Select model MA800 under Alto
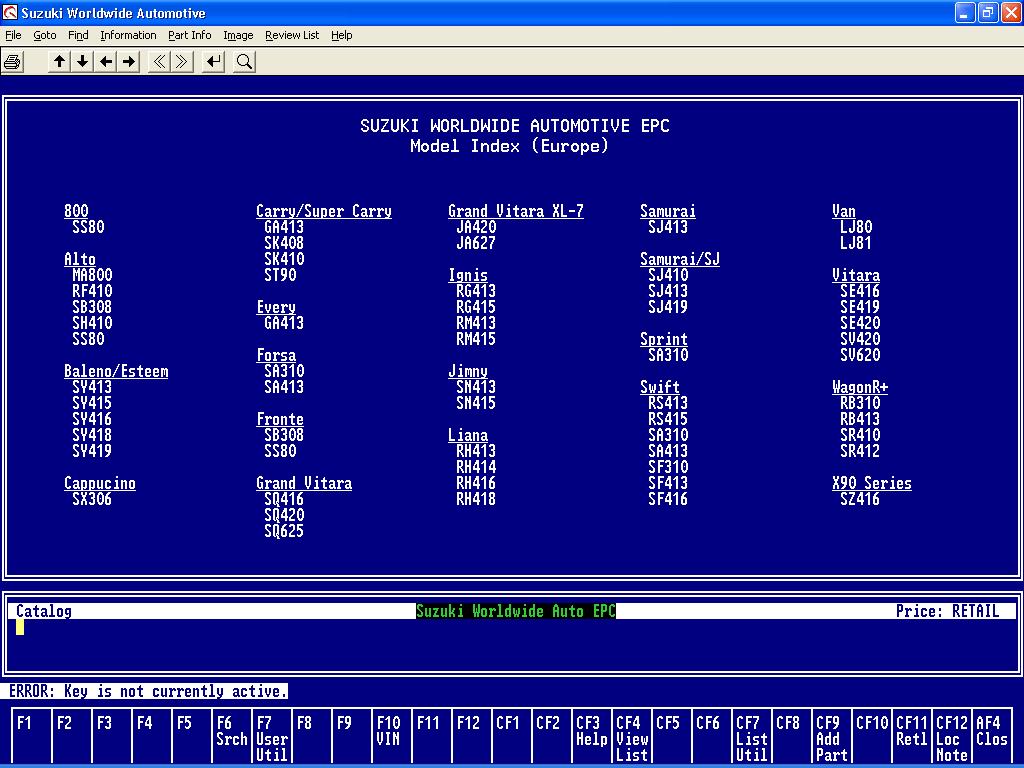This screenshot has height=768, width=1024. pyautogui.click(x=92, y=275)
